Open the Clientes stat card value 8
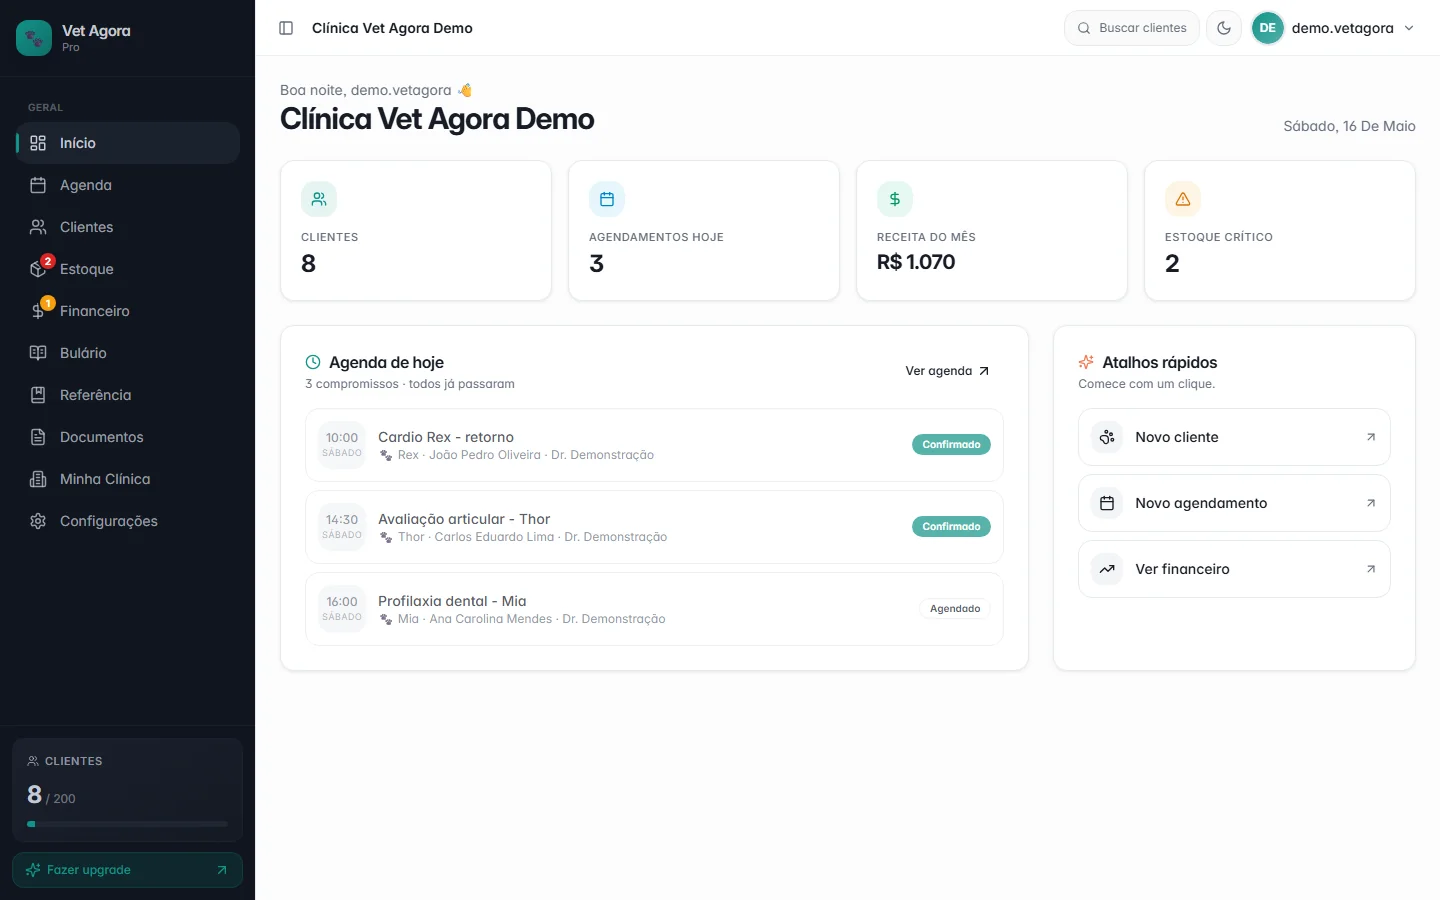This screenshot has width=1440, height=900. (308, 263)
